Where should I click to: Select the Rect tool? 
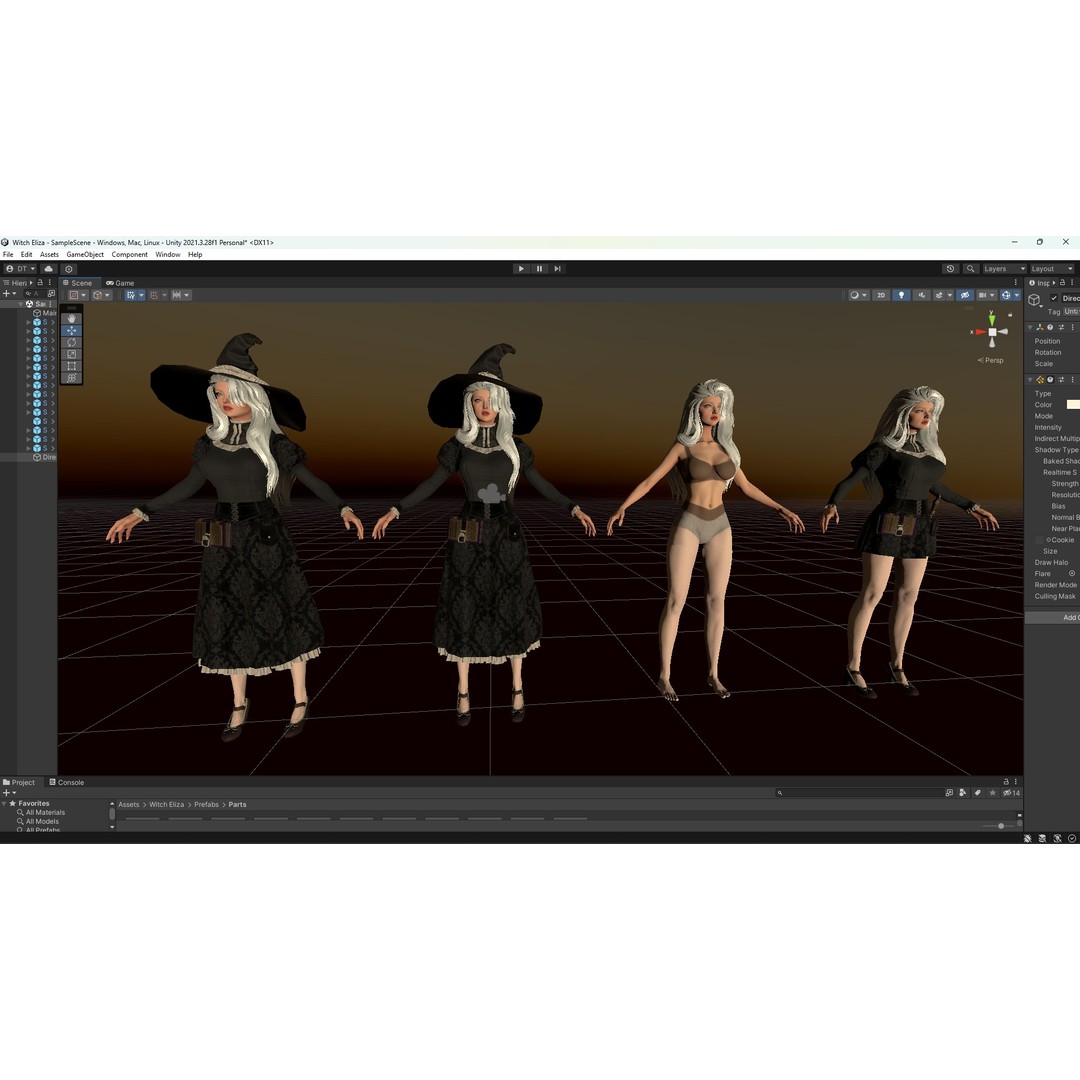72,366
